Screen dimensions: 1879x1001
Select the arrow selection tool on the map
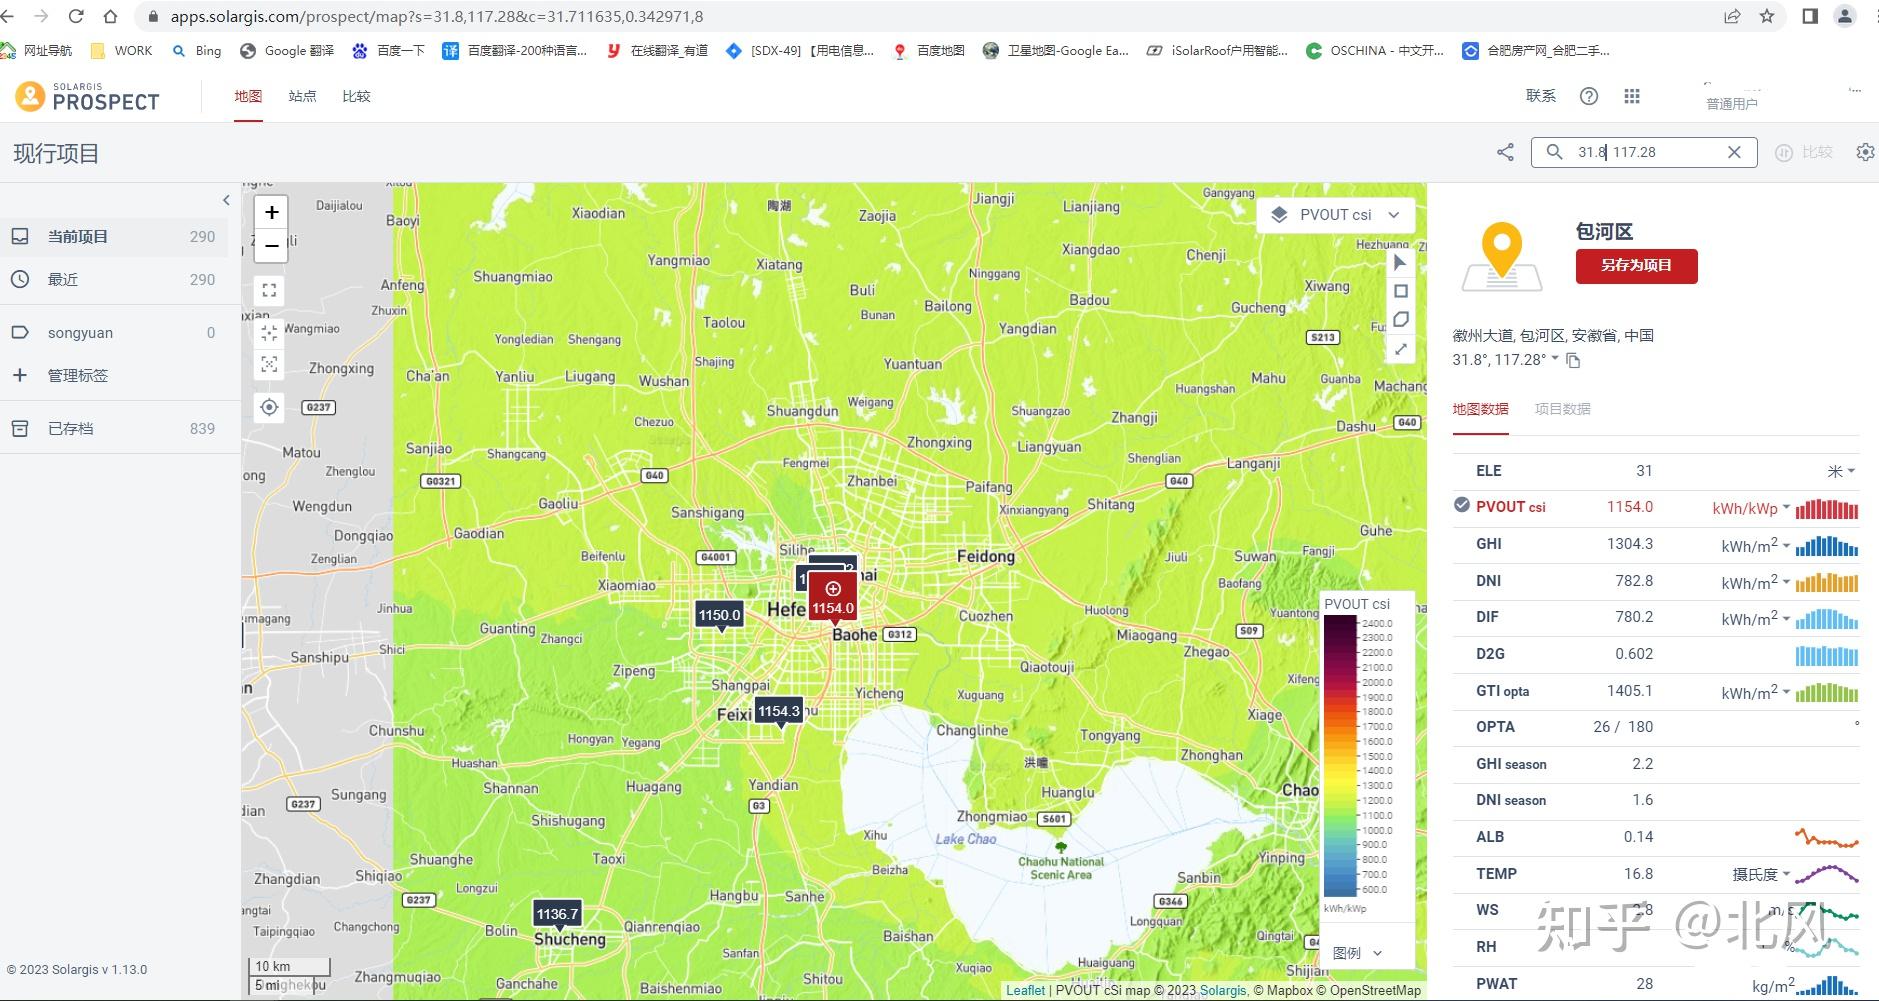[1401, 262]
